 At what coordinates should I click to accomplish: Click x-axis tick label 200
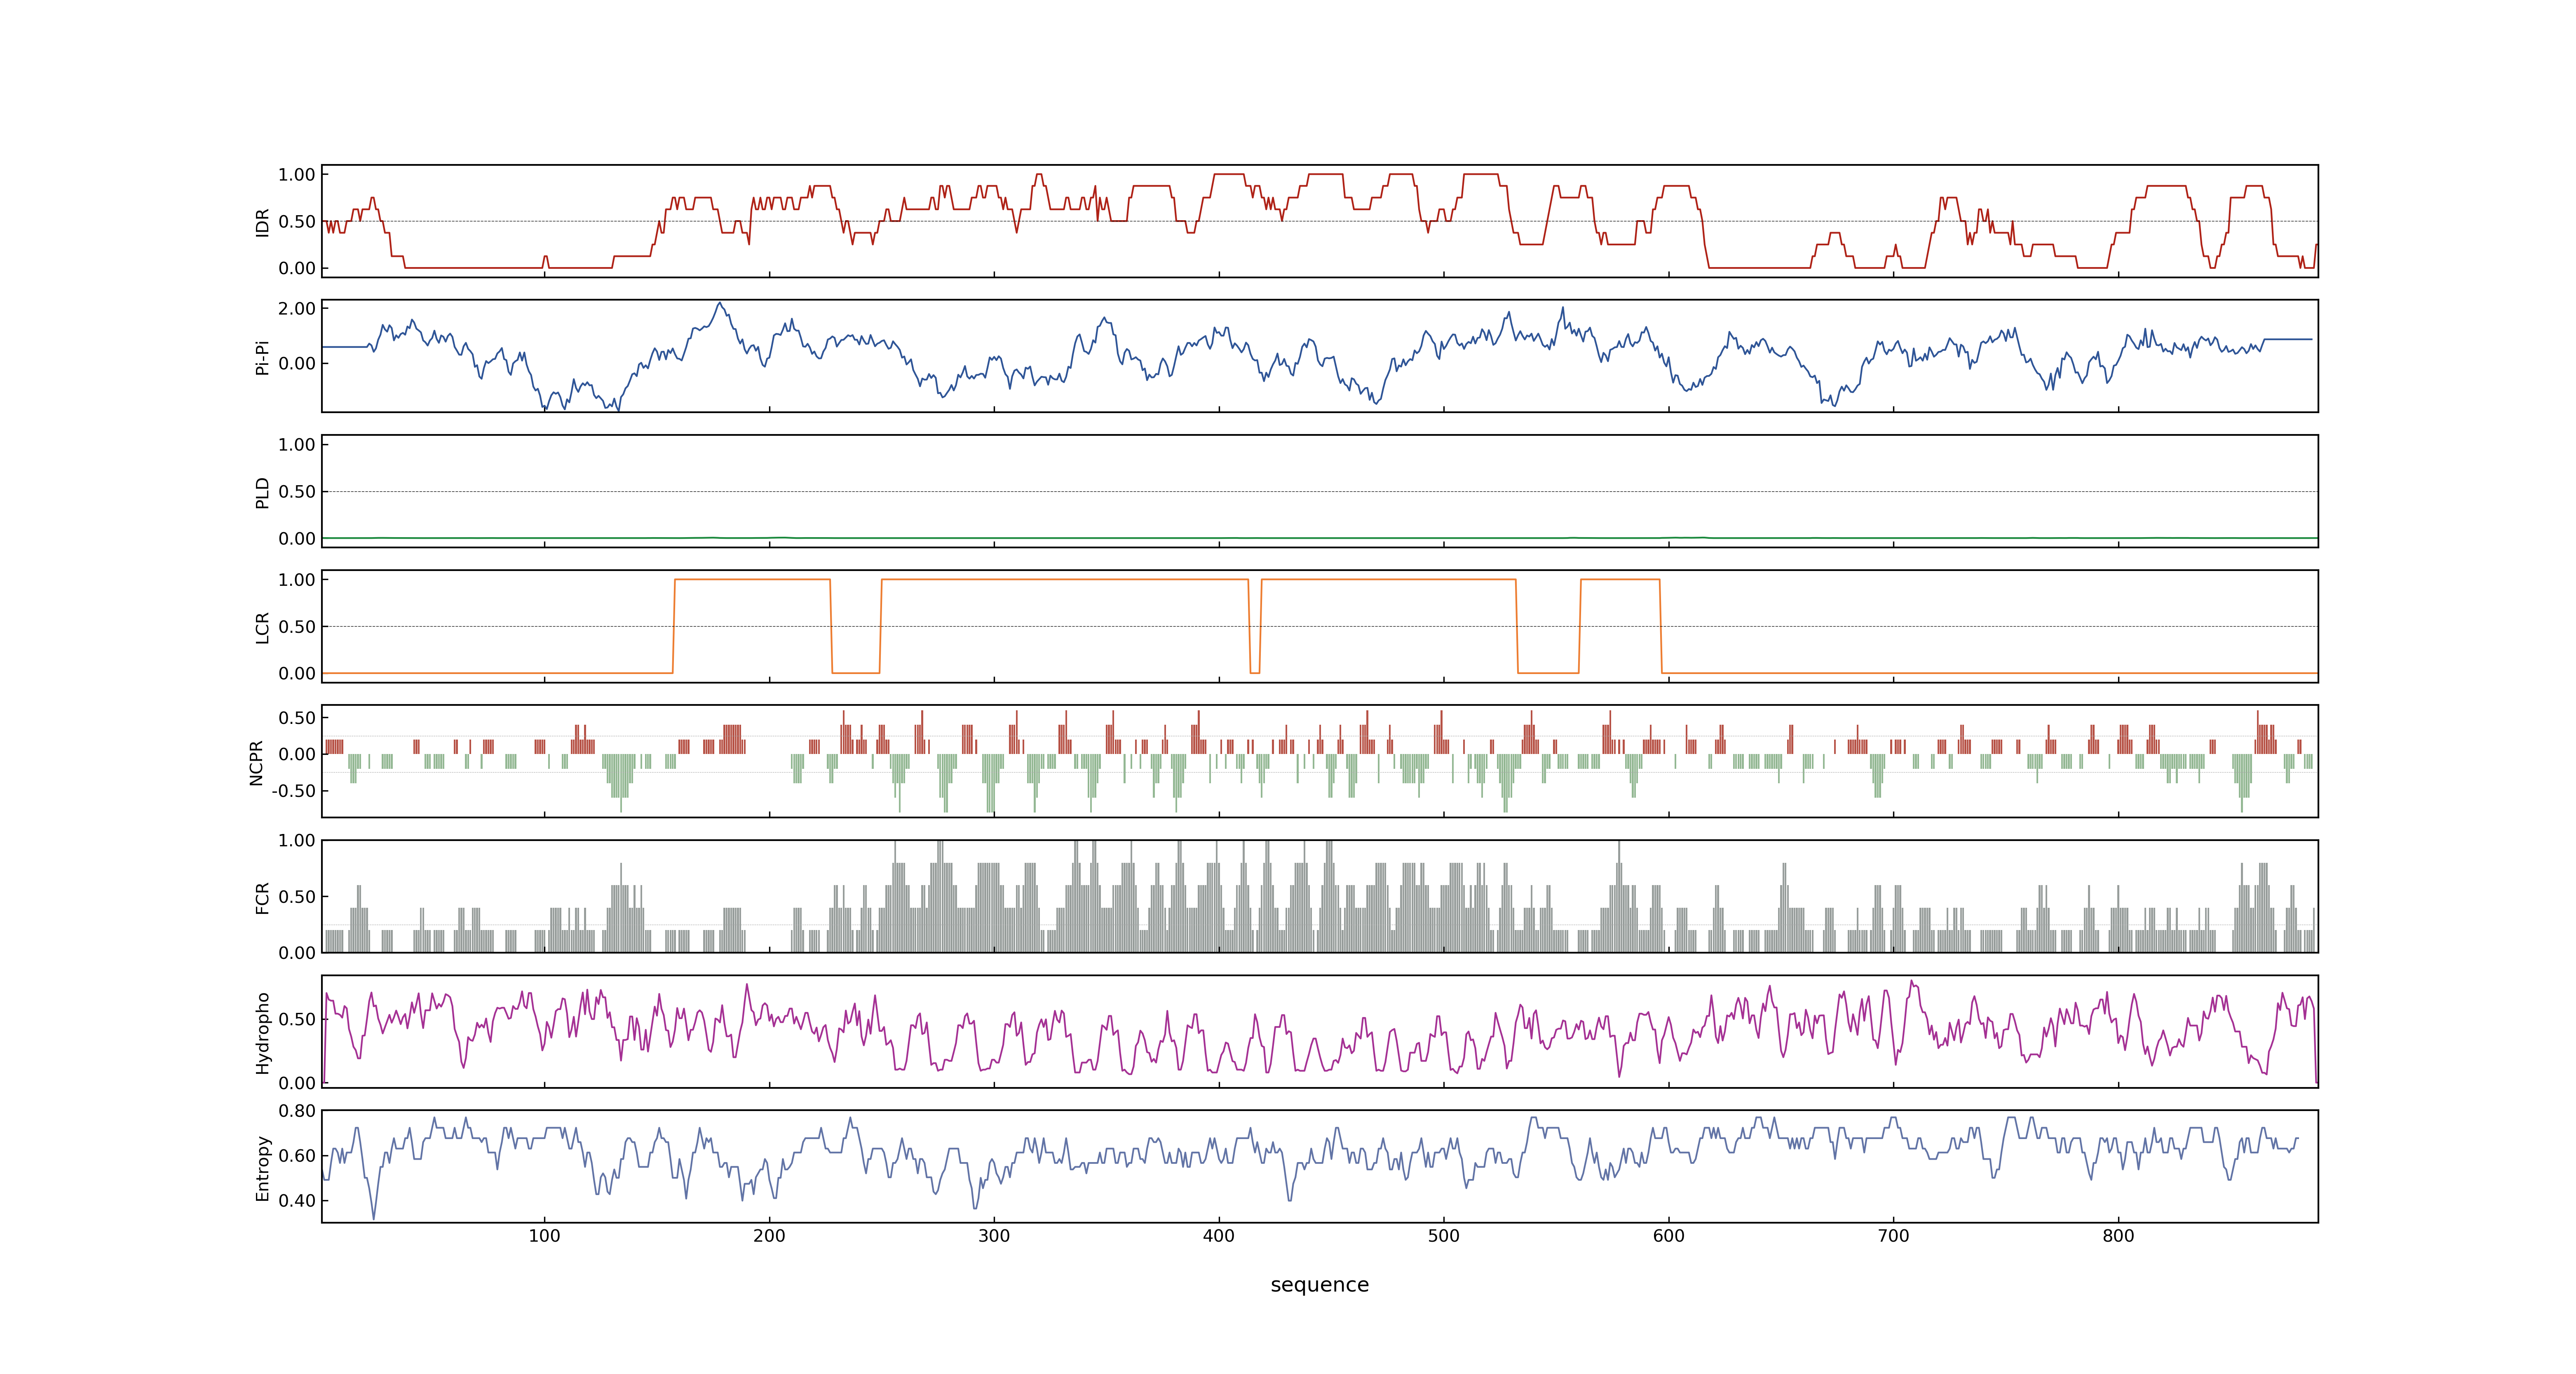[769, 1236]
